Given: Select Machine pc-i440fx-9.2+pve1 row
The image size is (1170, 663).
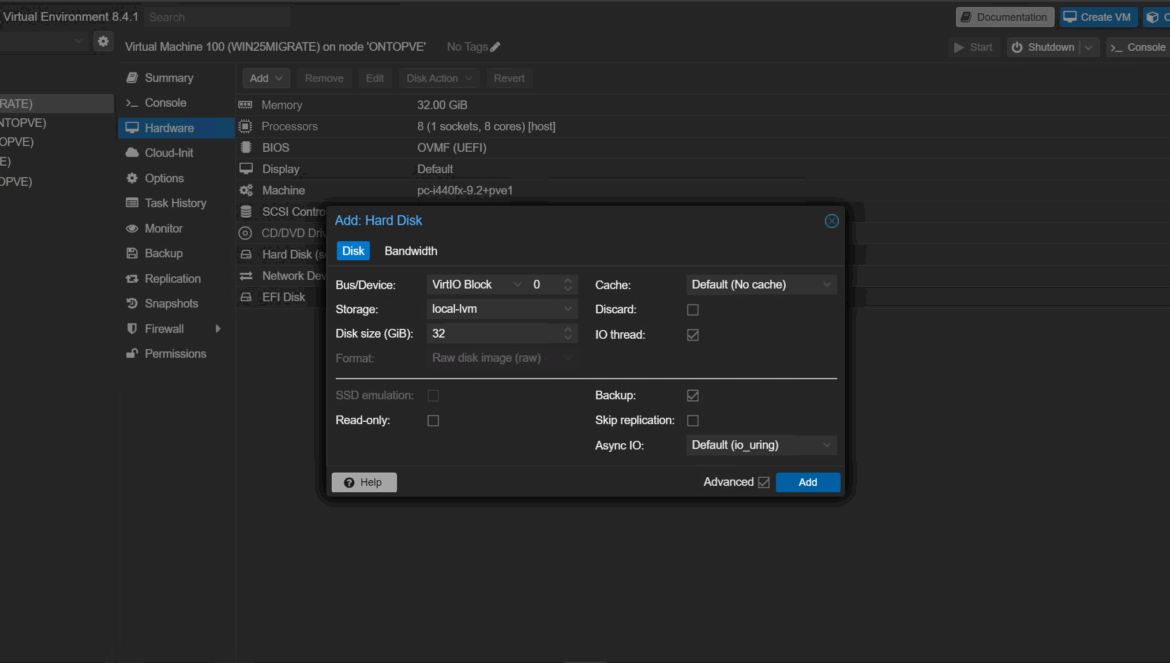Looking at the screenshot, I should click(703, 190).
